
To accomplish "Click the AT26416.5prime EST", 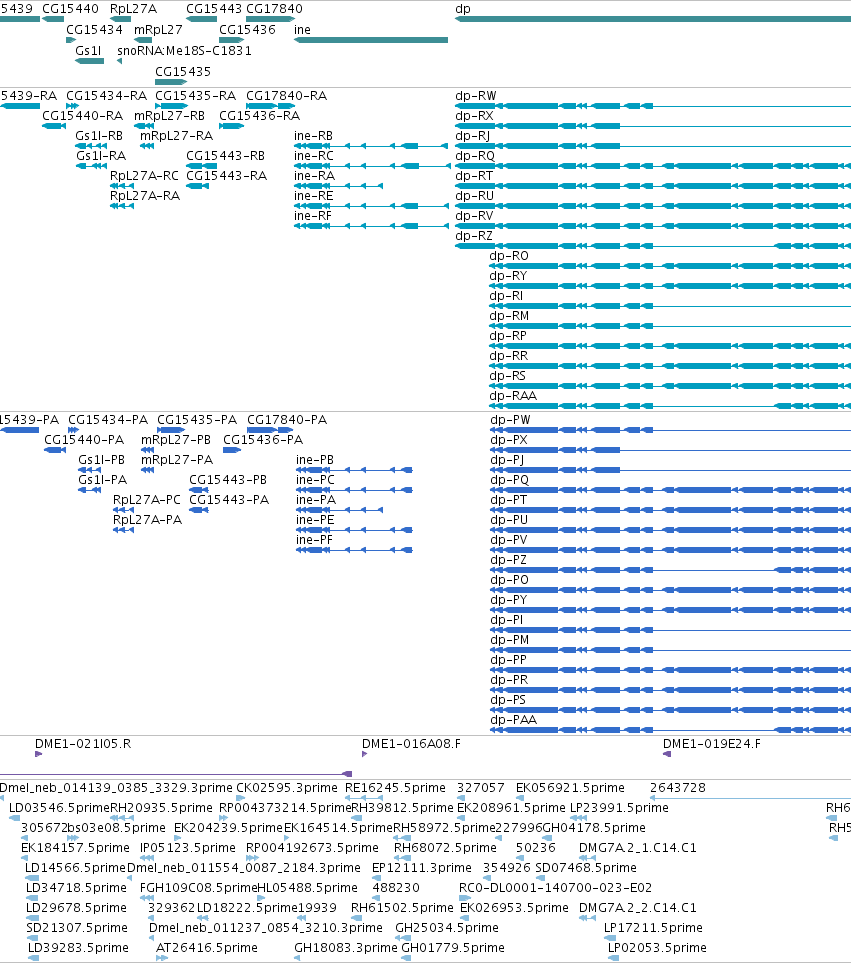I will [162, 958].
